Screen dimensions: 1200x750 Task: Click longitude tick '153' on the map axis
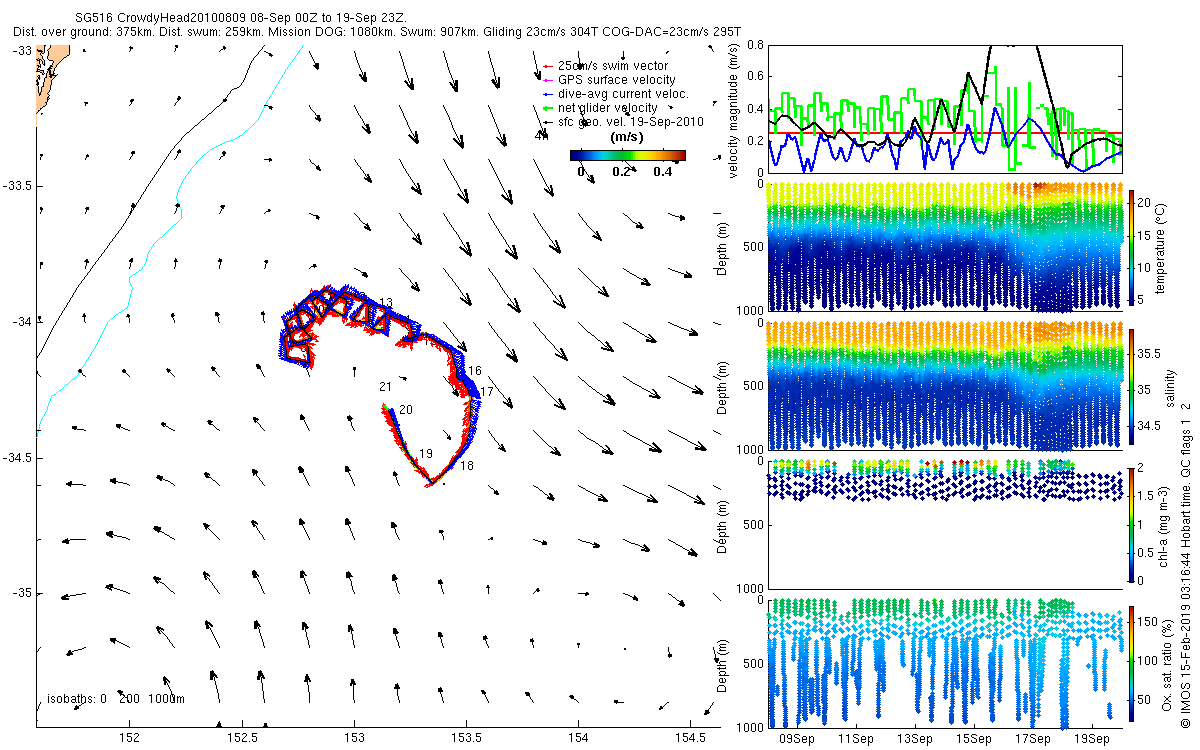coord(355,738)
